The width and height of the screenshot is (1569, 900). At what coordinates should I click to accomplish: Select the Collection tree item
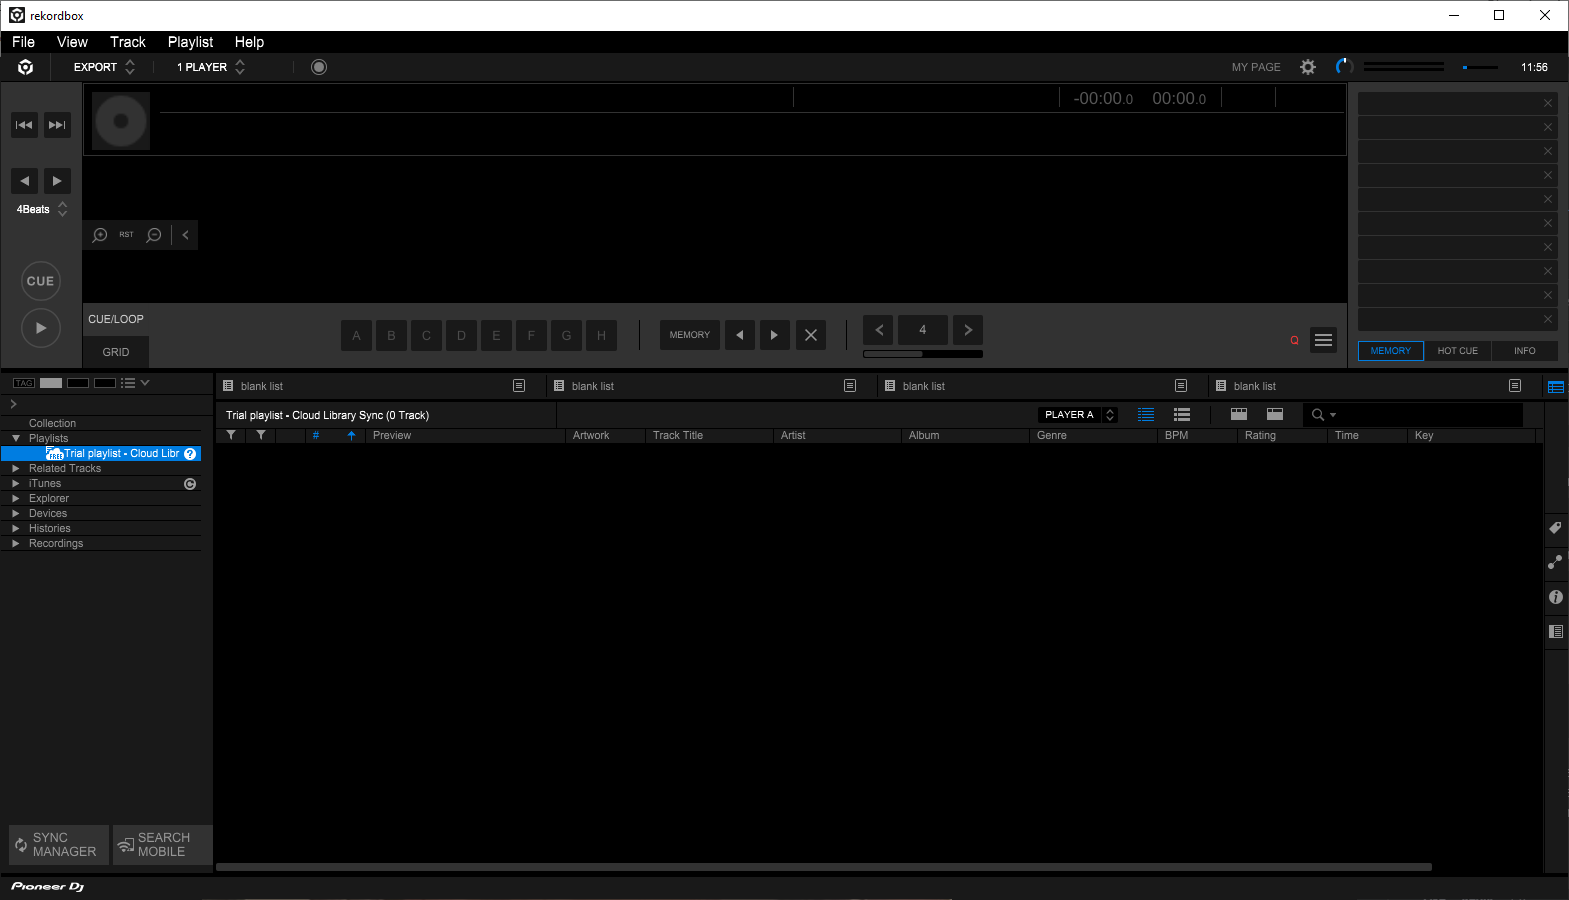tap(52, 423)
